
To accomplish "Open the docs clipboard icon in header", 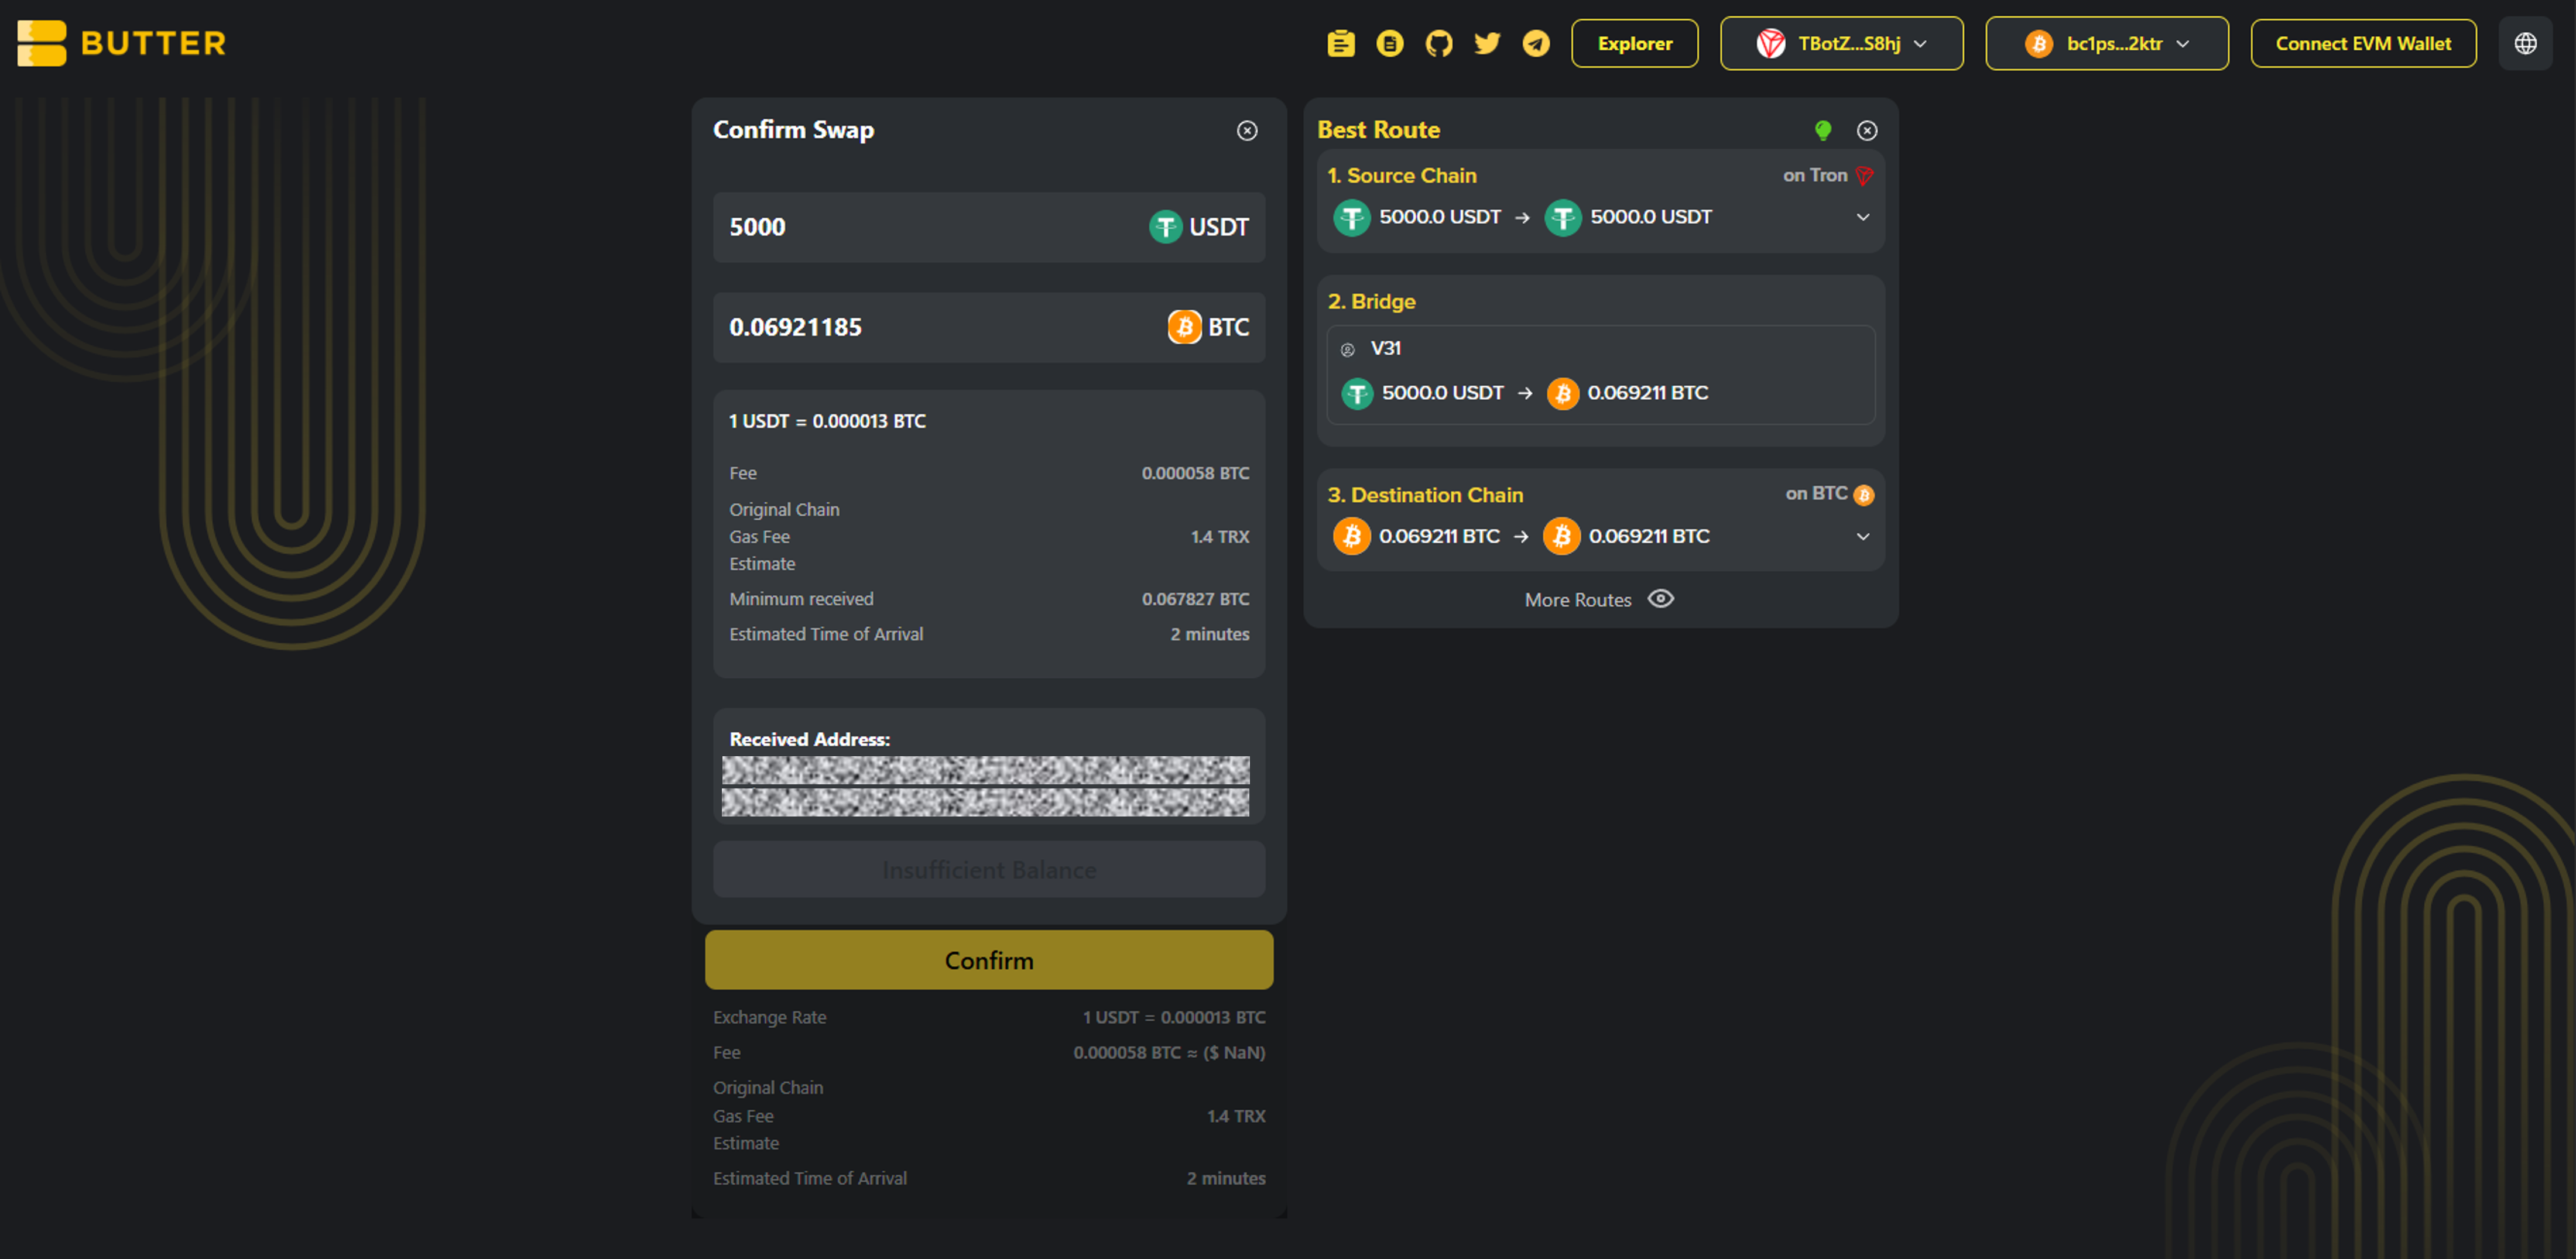I will click(1341, 43).
